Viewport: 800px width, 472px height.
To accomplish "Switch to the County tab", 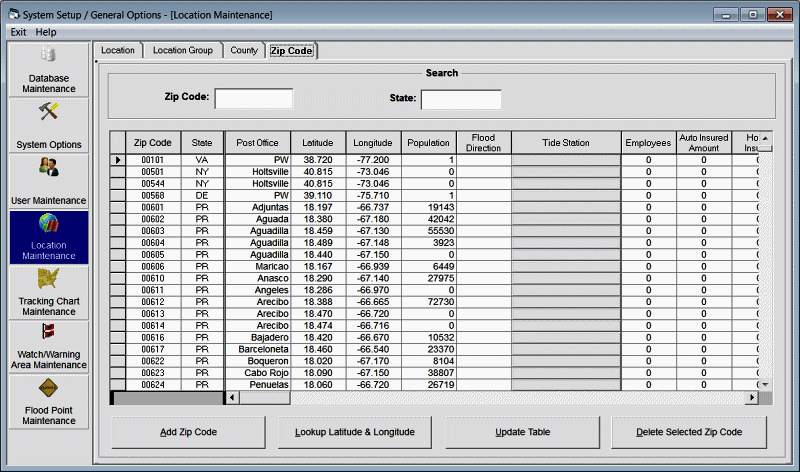I will pyautogui.click(x=243, y=50).
